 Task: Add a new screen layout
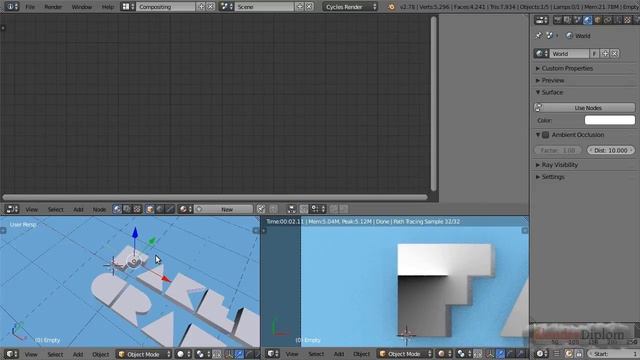(x=201, y=7)
